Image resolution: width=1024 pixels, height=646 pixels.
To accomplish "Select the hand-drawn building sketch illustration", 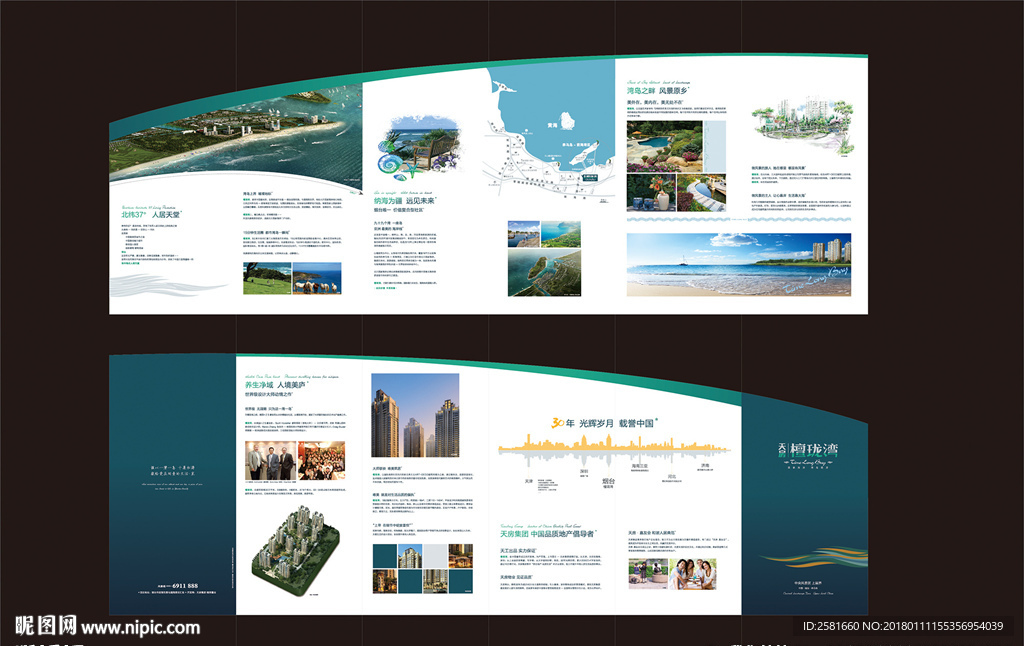I will click(x=804, y=126).
